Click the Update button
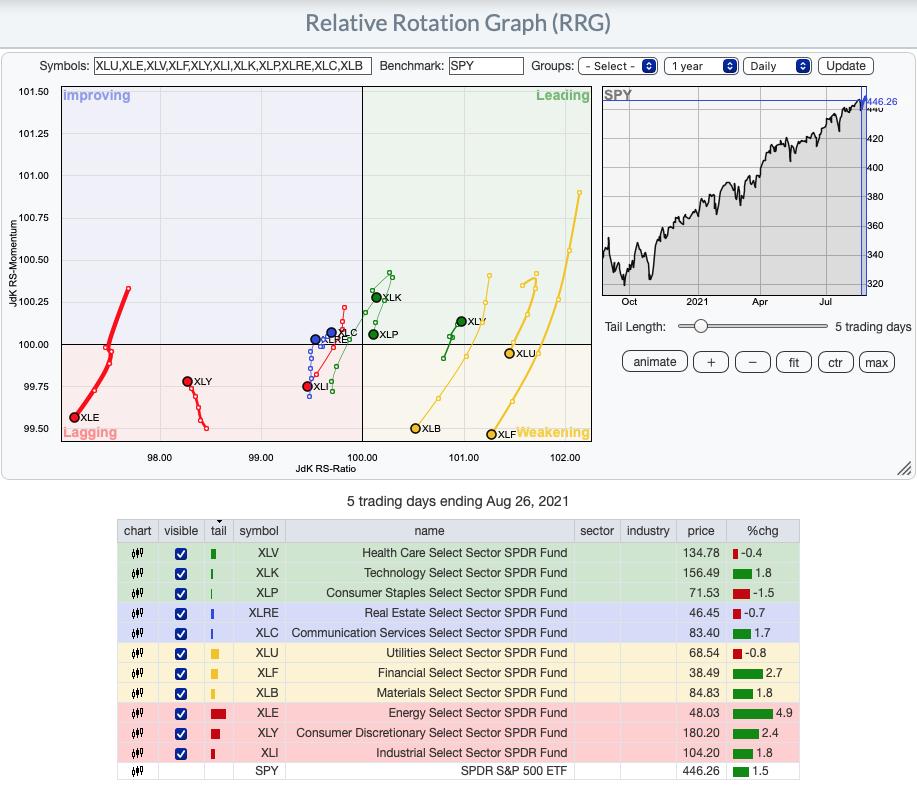The height and width of the screenshot is (786, 917). [x=846, y=66]
